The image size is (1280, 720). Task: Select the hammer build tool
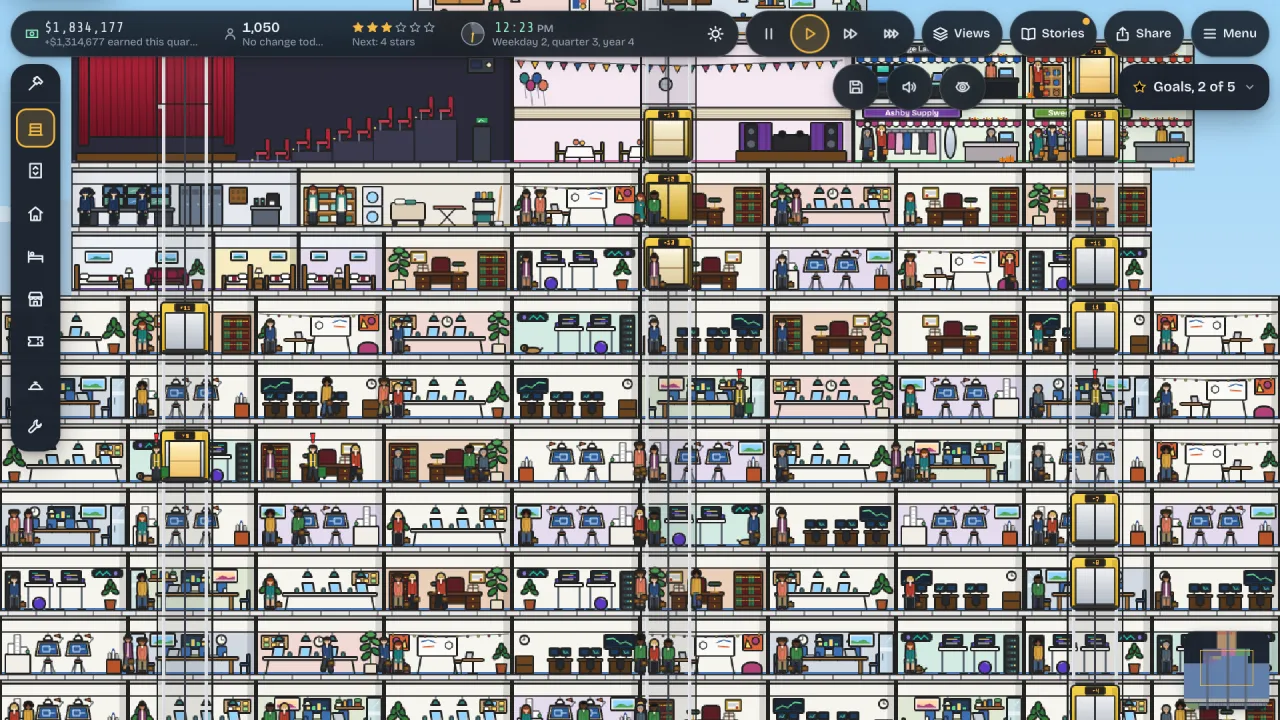[35, 83]
